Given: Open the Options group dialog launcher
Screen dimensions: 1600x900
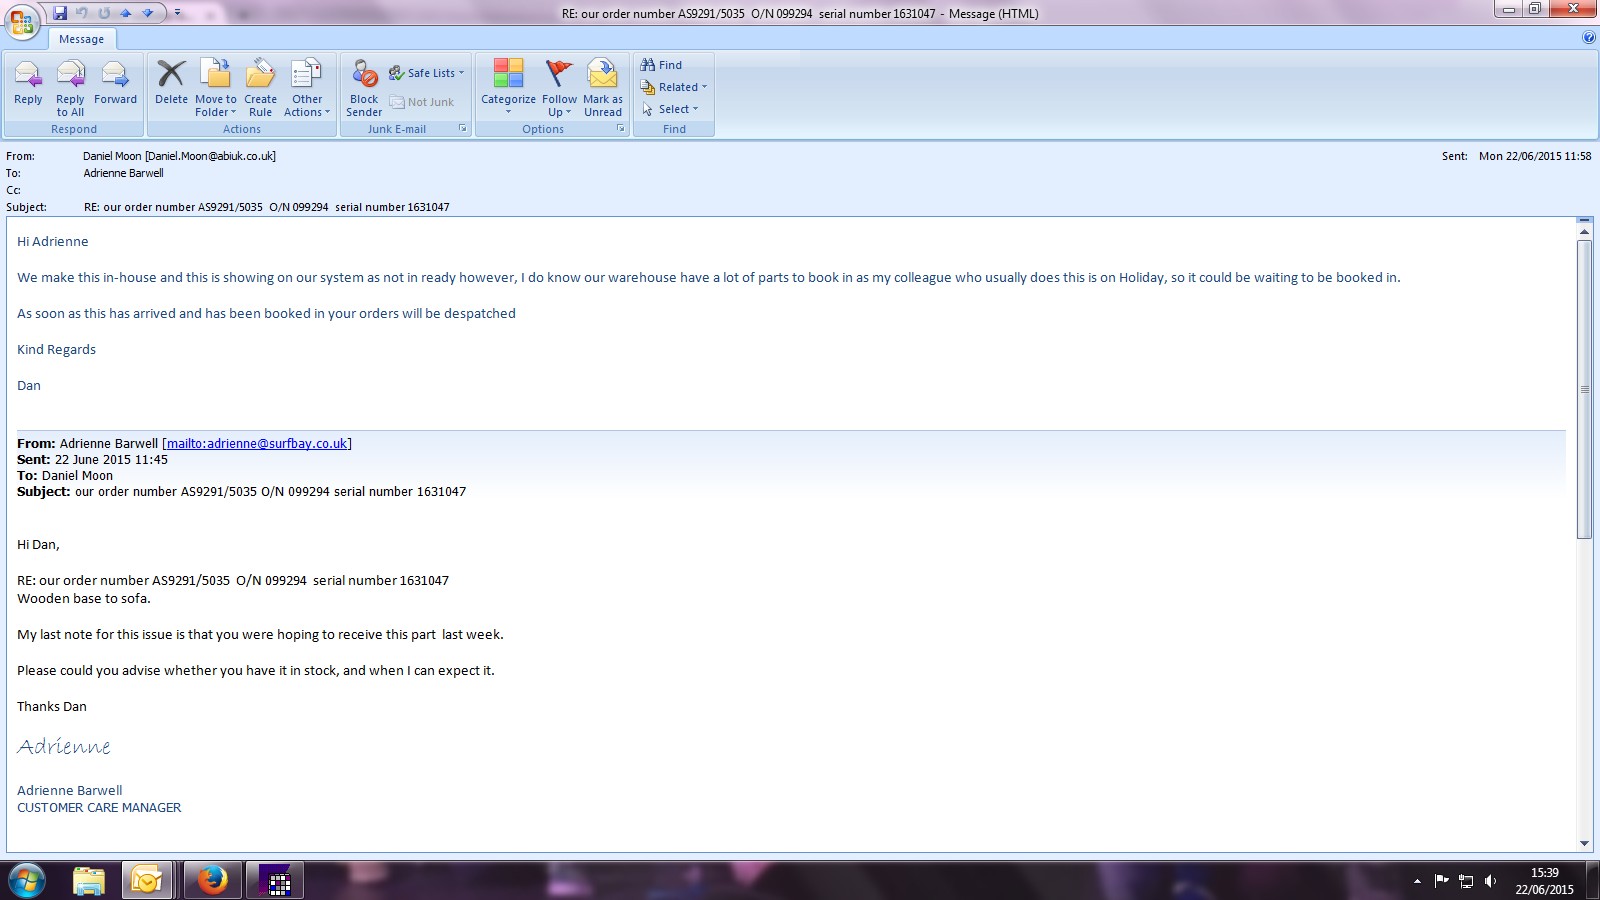Looking at the screenshot, I should click(x=621, y=129).
